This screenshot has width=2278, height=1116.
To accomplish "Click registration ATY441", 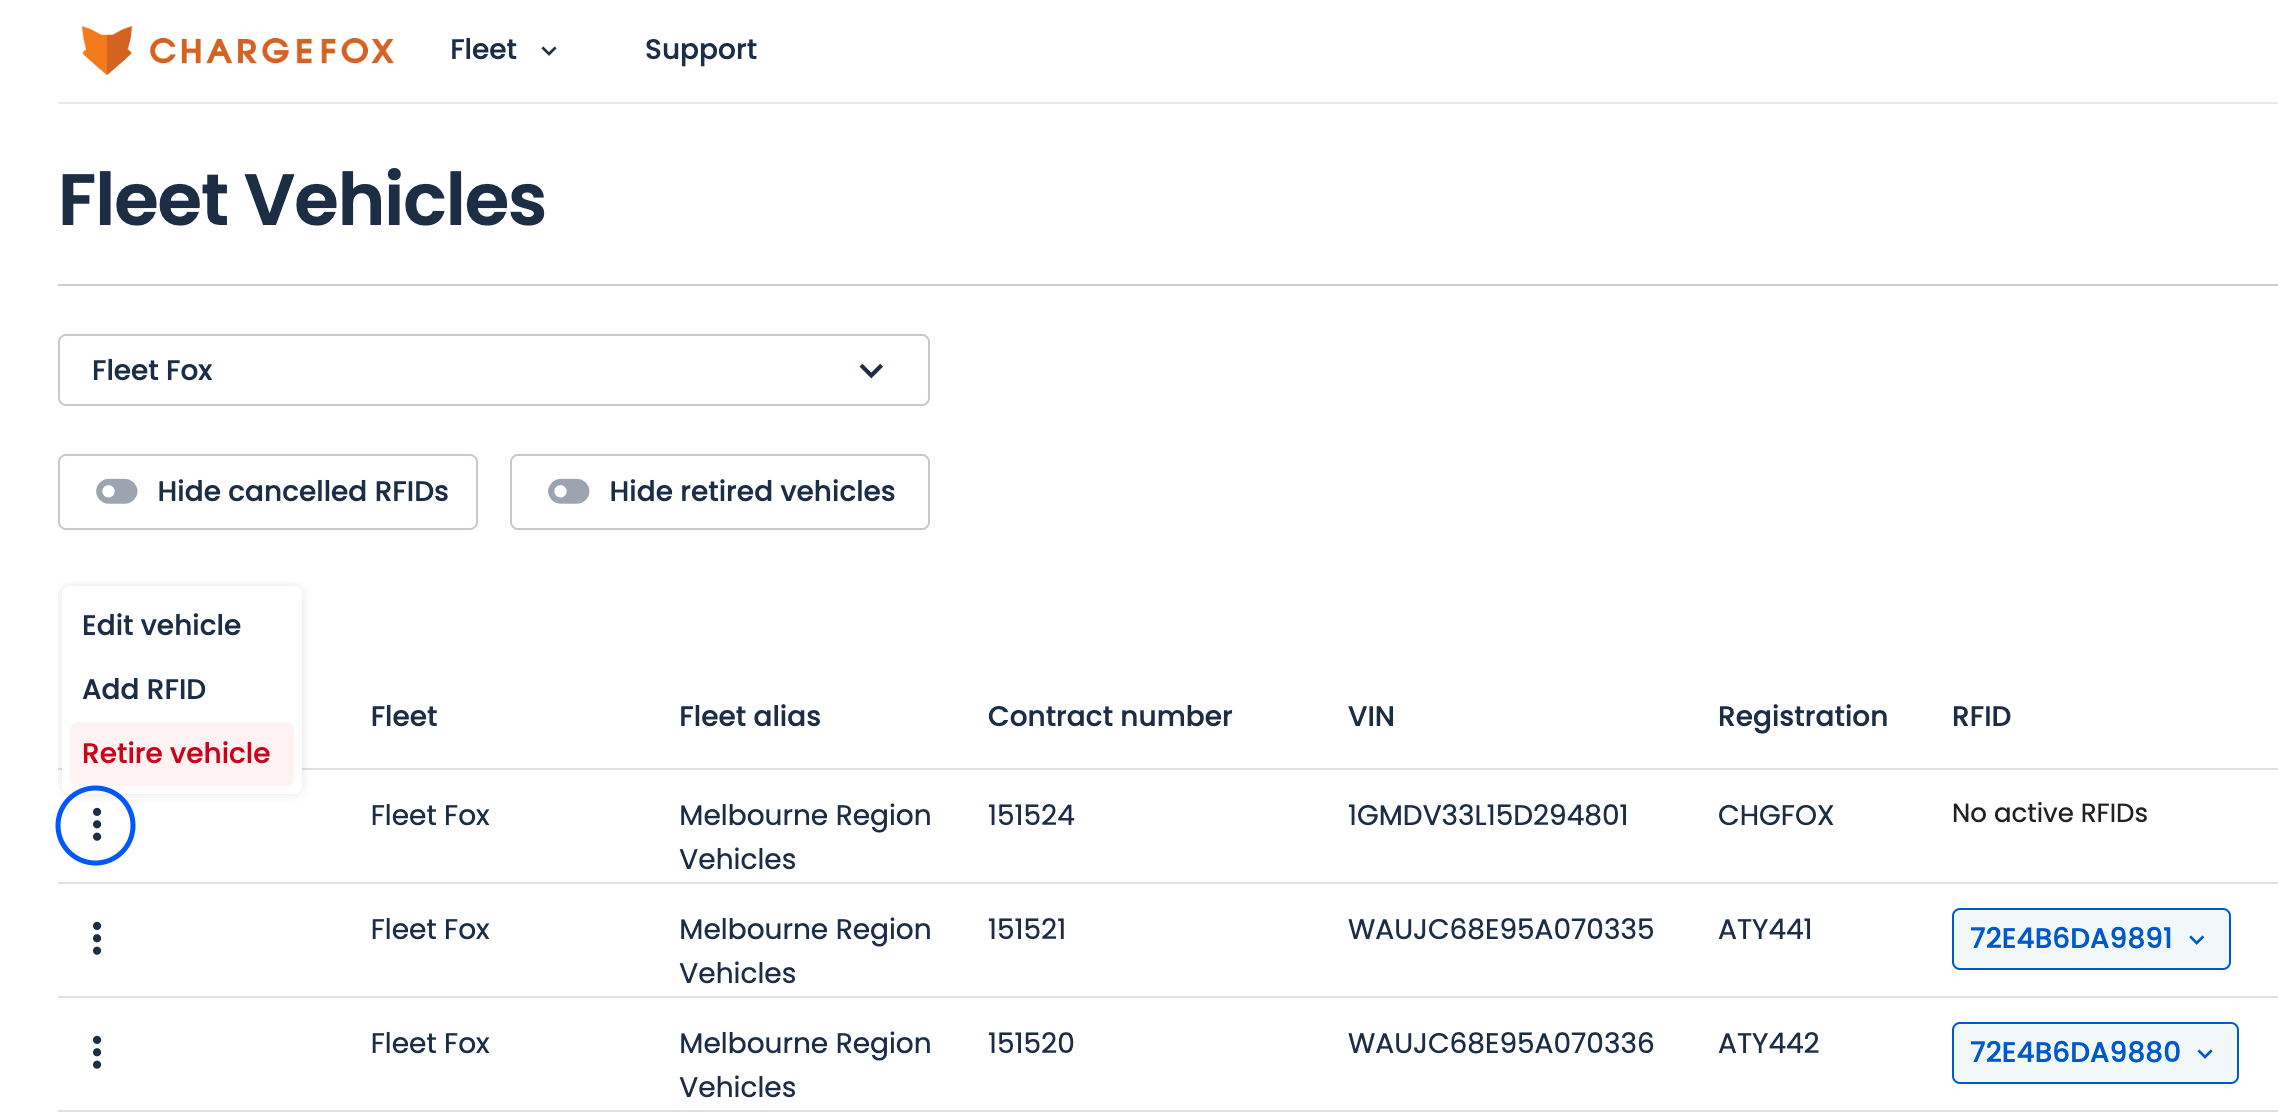I will [1765, 929].
